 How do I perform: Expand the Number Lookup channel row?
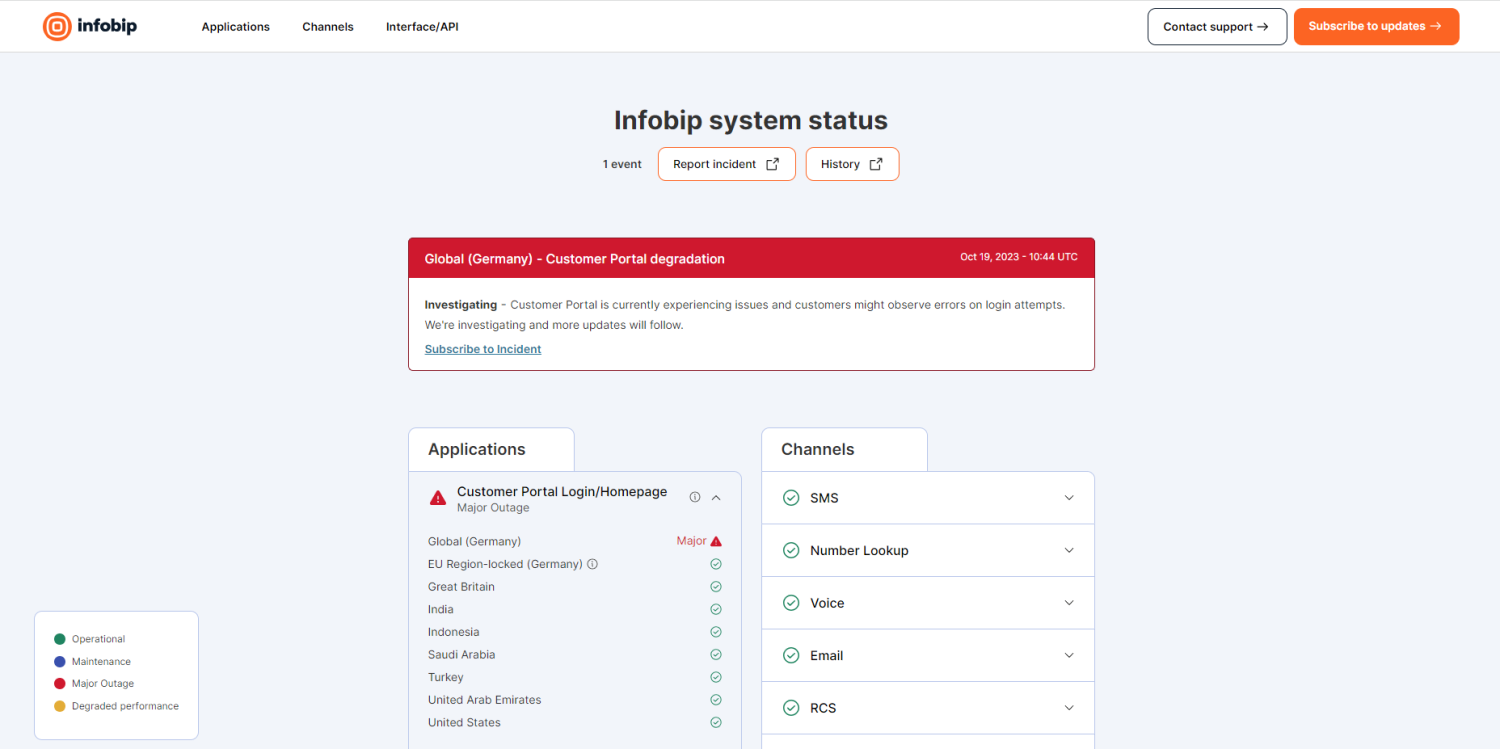pos(1069,550)
